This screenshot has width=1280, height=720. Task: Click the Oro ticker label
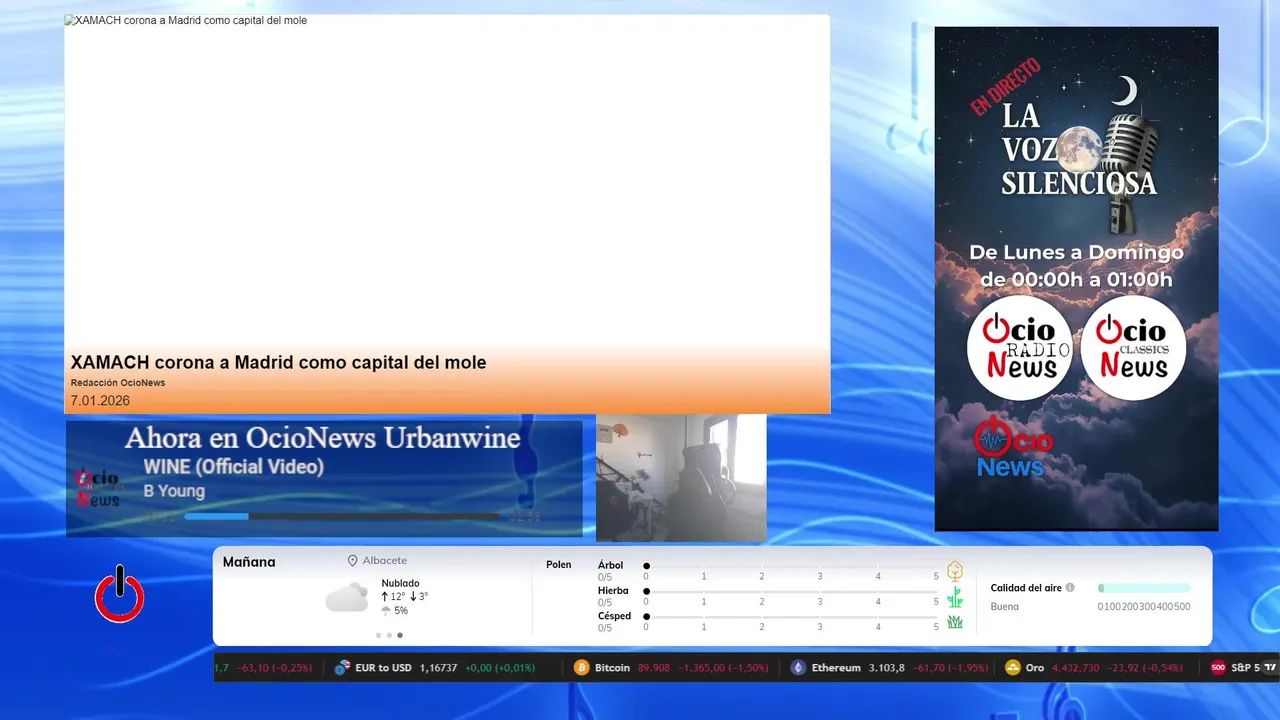coord(1034,668)
